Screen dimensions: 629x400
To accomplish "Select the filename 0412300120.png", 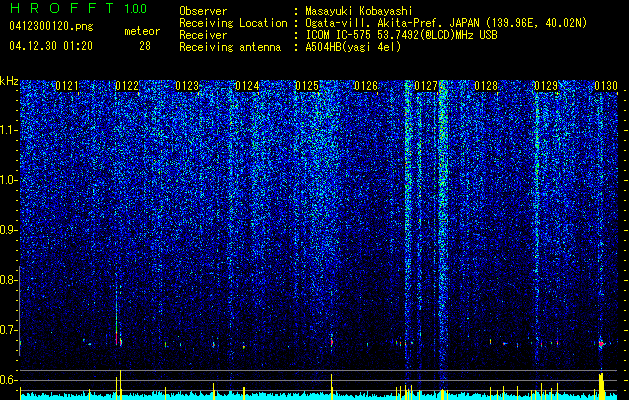I will (51, 26).
